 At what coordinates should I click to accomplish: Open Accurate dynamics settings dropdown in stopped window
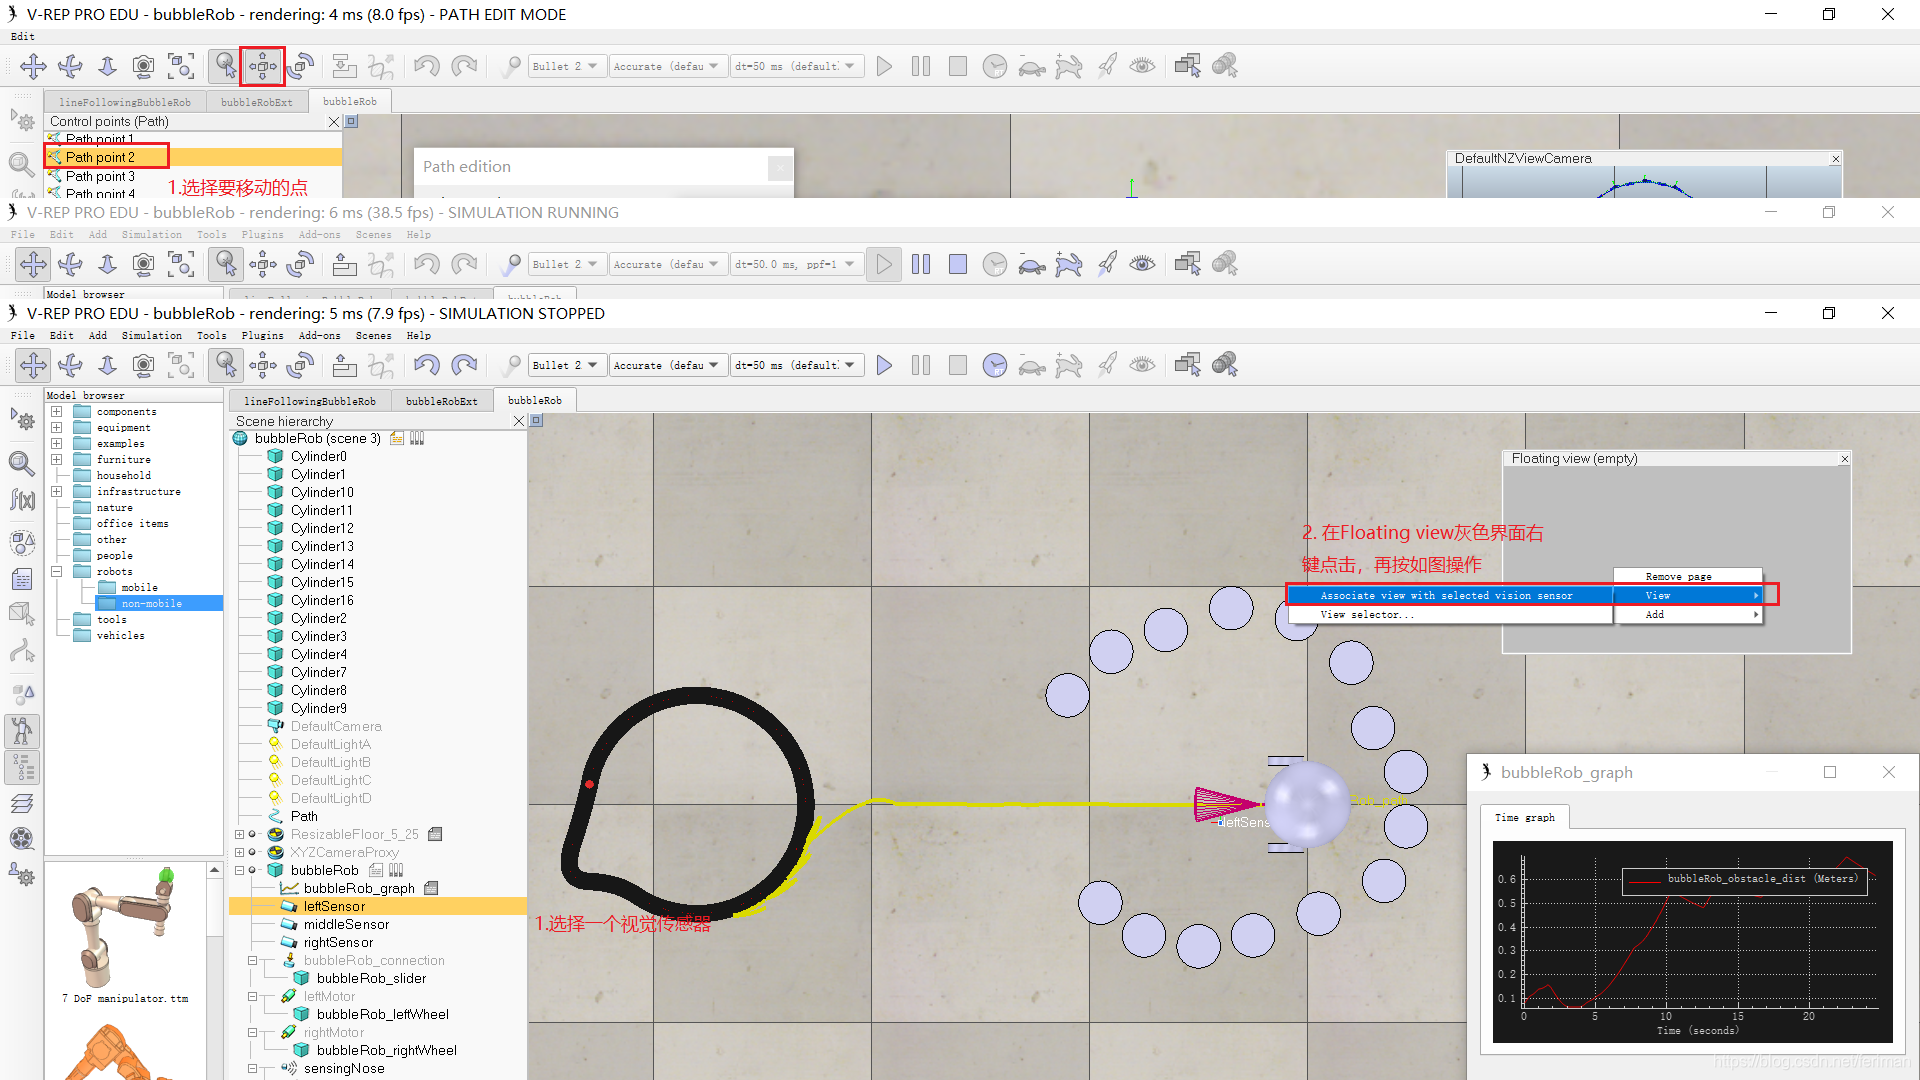(666, 365)
